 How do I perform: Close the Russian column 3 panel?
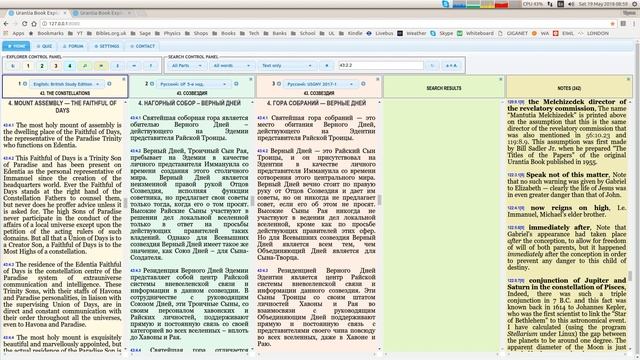[x=378, y=79]
